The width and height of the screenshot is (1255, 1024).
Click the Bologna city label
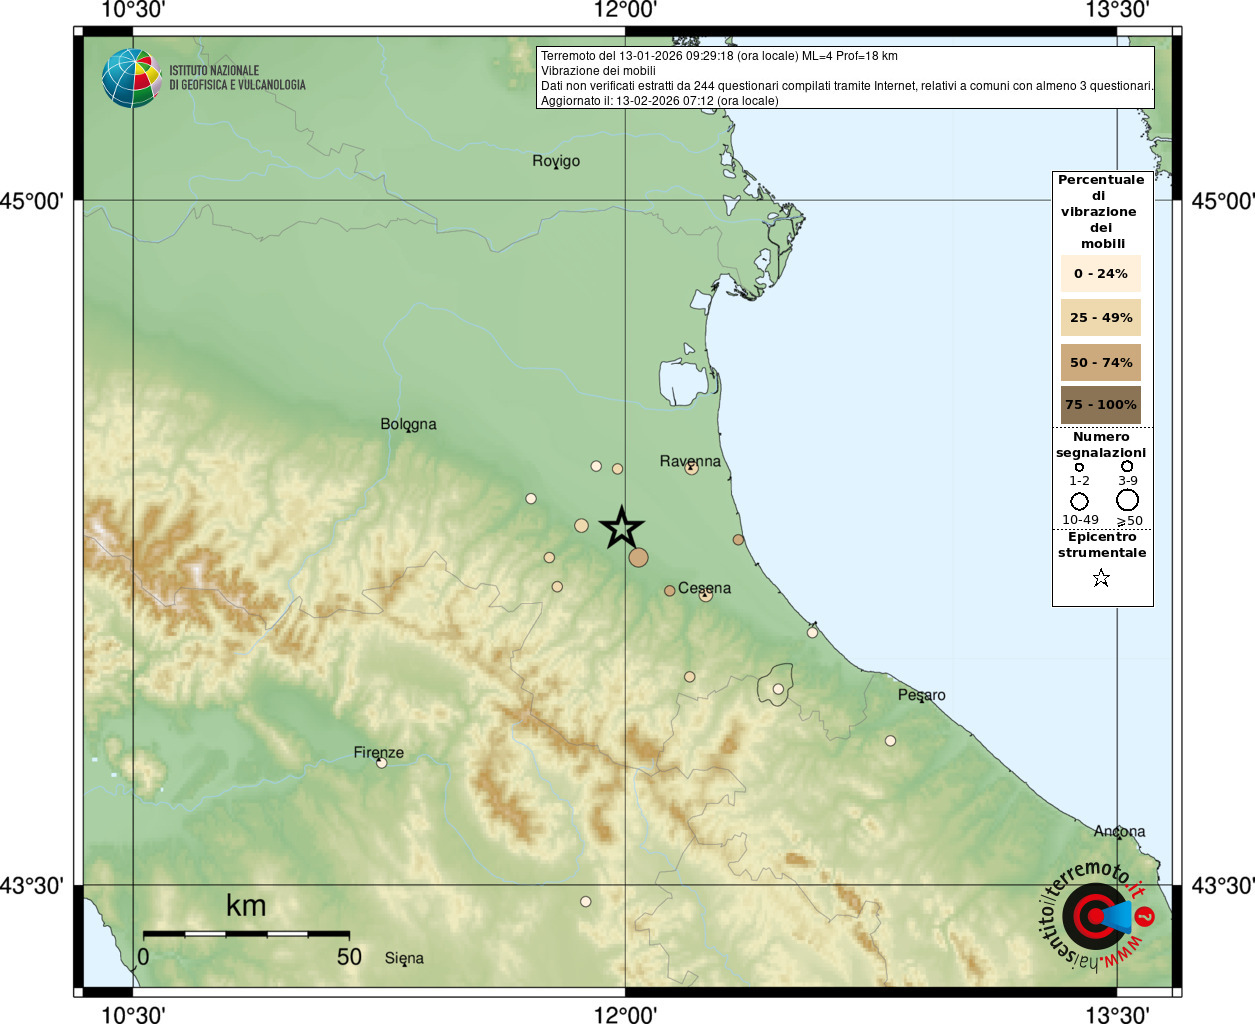[x=408, y=424]
